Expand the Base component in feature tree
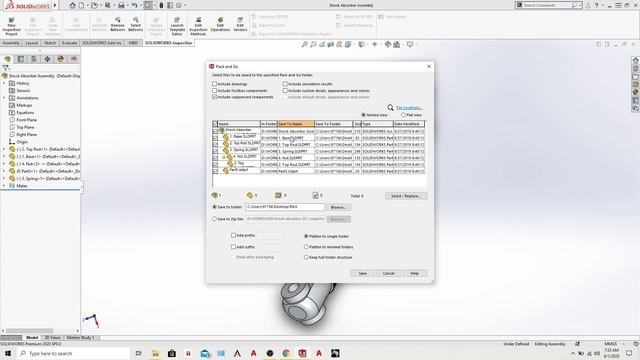Viewport: 640px width, 360px height. [x=4, y=157]
